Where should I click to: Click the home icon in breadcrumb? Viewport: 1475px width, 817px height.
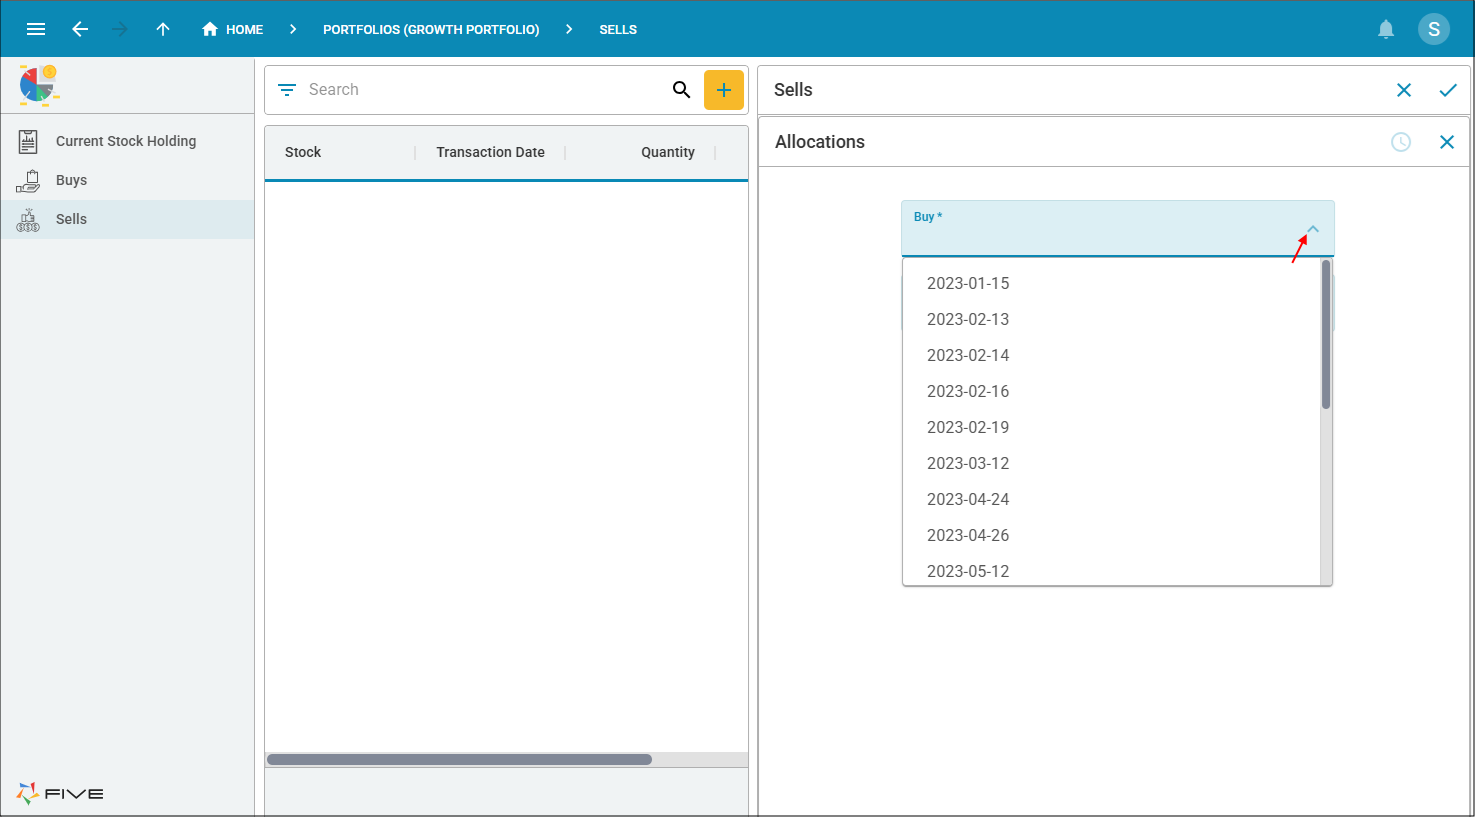tap(210, 29)
